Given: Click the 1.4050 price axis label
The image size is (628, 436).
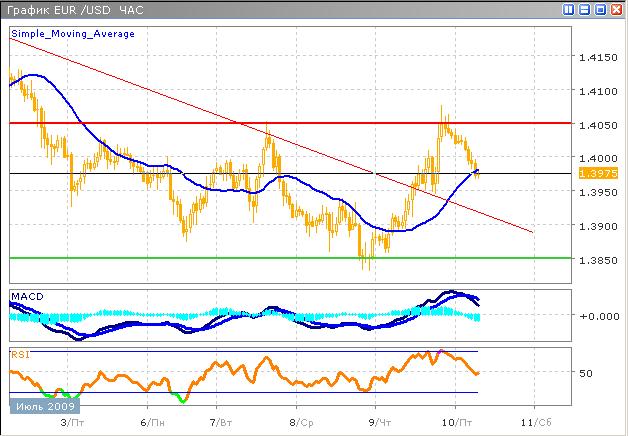Looking at the screenshot, I should click(598, 125).
